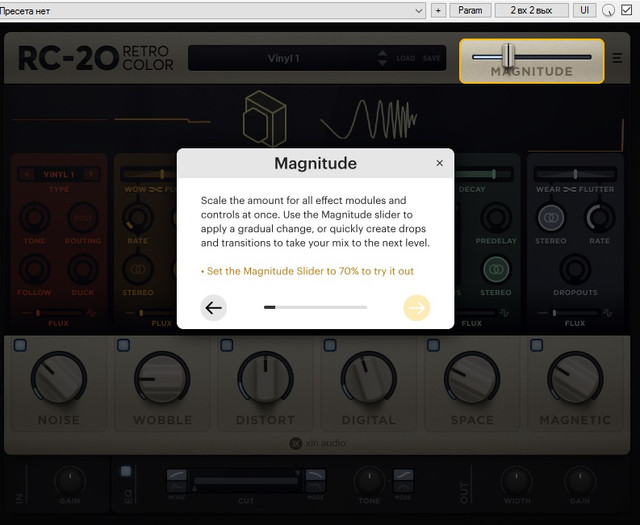Click the flux waveform icon in magnetic module

pyautogui.click(x=608, y=313)
